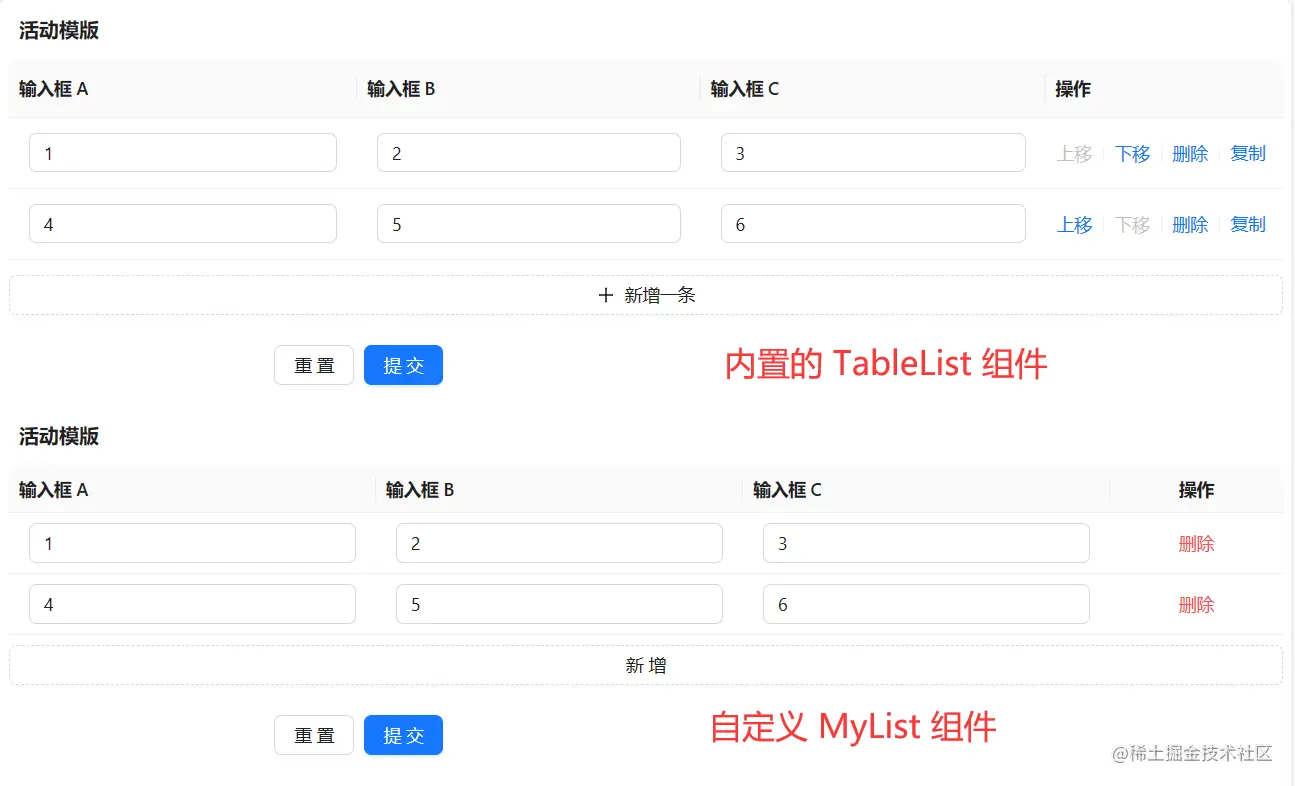Focus MyList input B containing 5
1295x786 pixels.
tap(559, 604)
